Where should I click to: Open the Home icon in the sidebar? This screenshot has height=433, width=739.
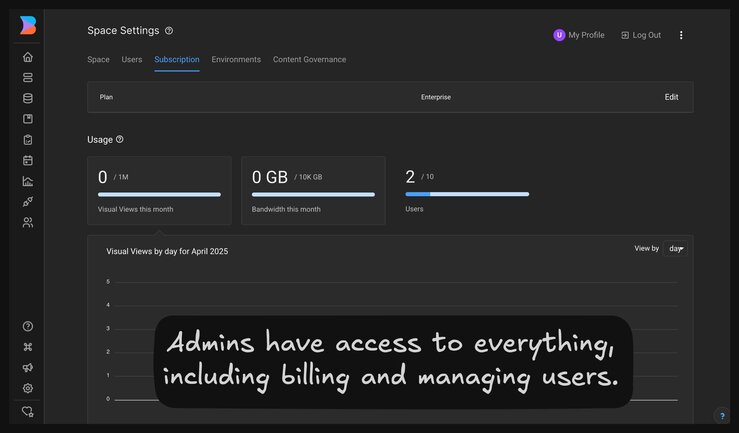click(28, 57)
